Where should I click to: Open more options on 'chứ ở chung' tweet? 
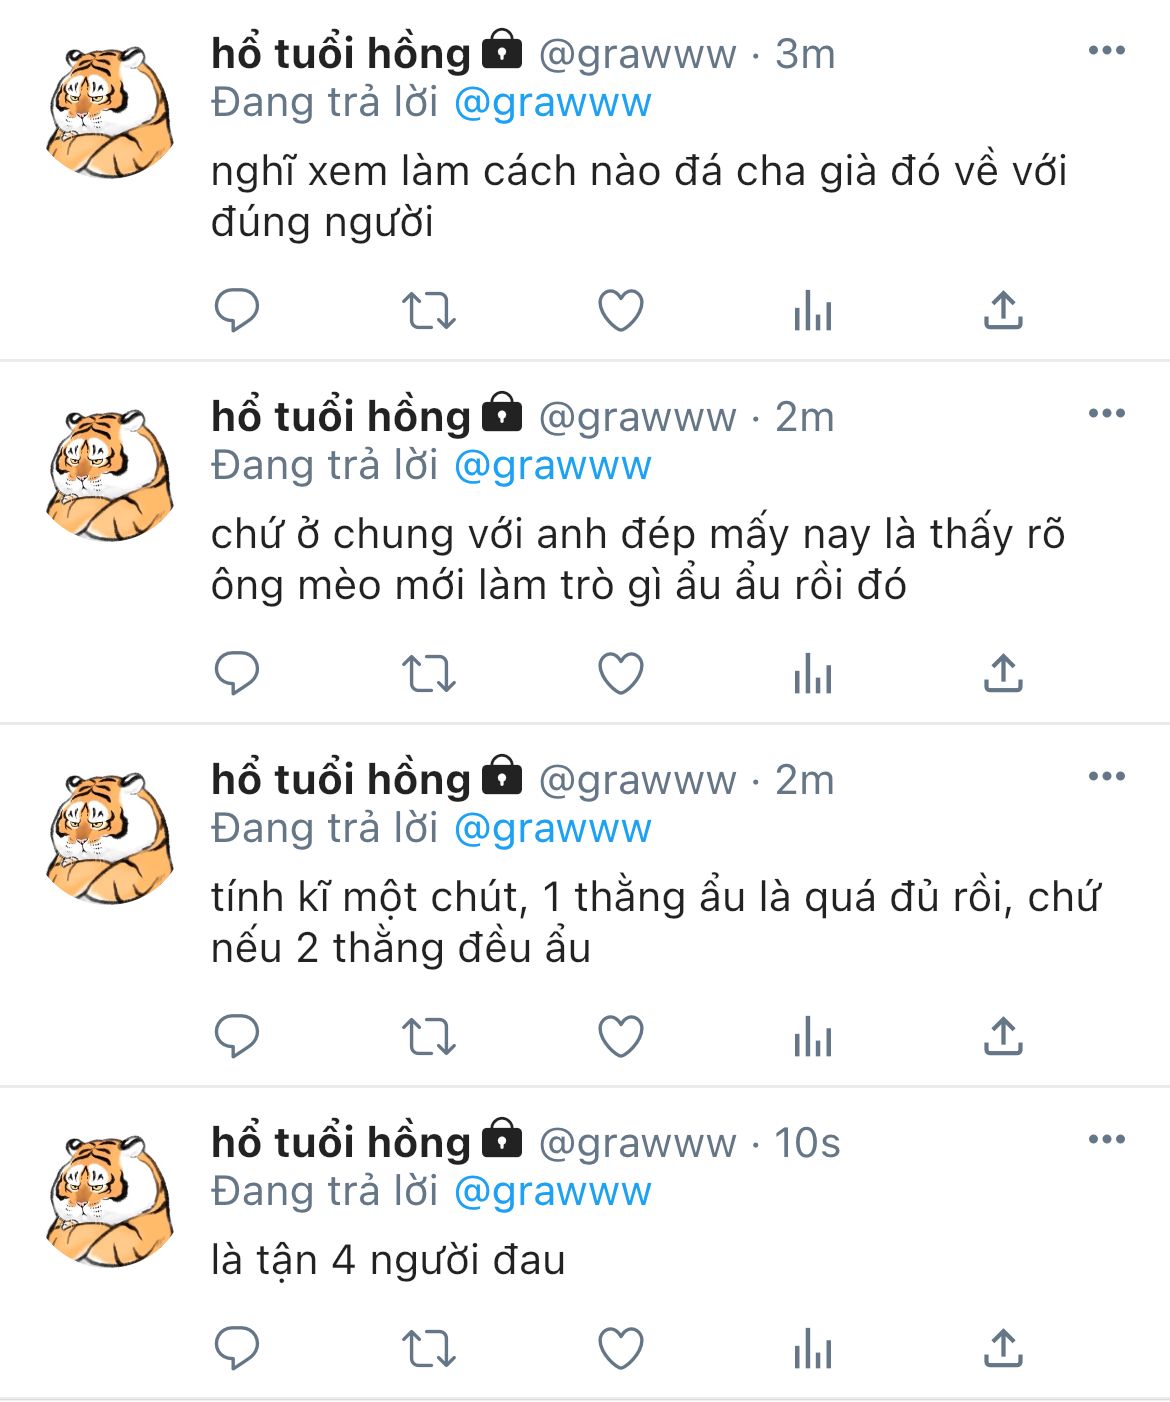click(1107, 414)
